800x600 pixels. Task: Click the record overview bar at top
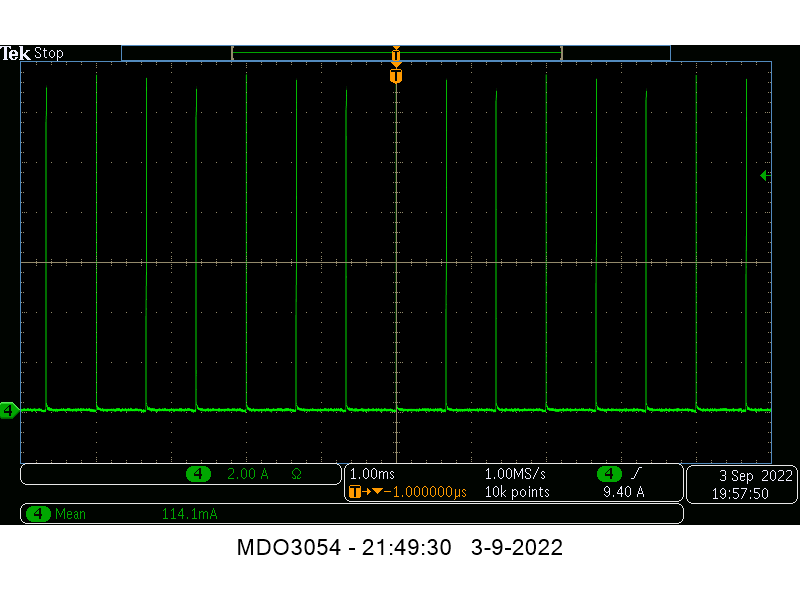[396, 53]
